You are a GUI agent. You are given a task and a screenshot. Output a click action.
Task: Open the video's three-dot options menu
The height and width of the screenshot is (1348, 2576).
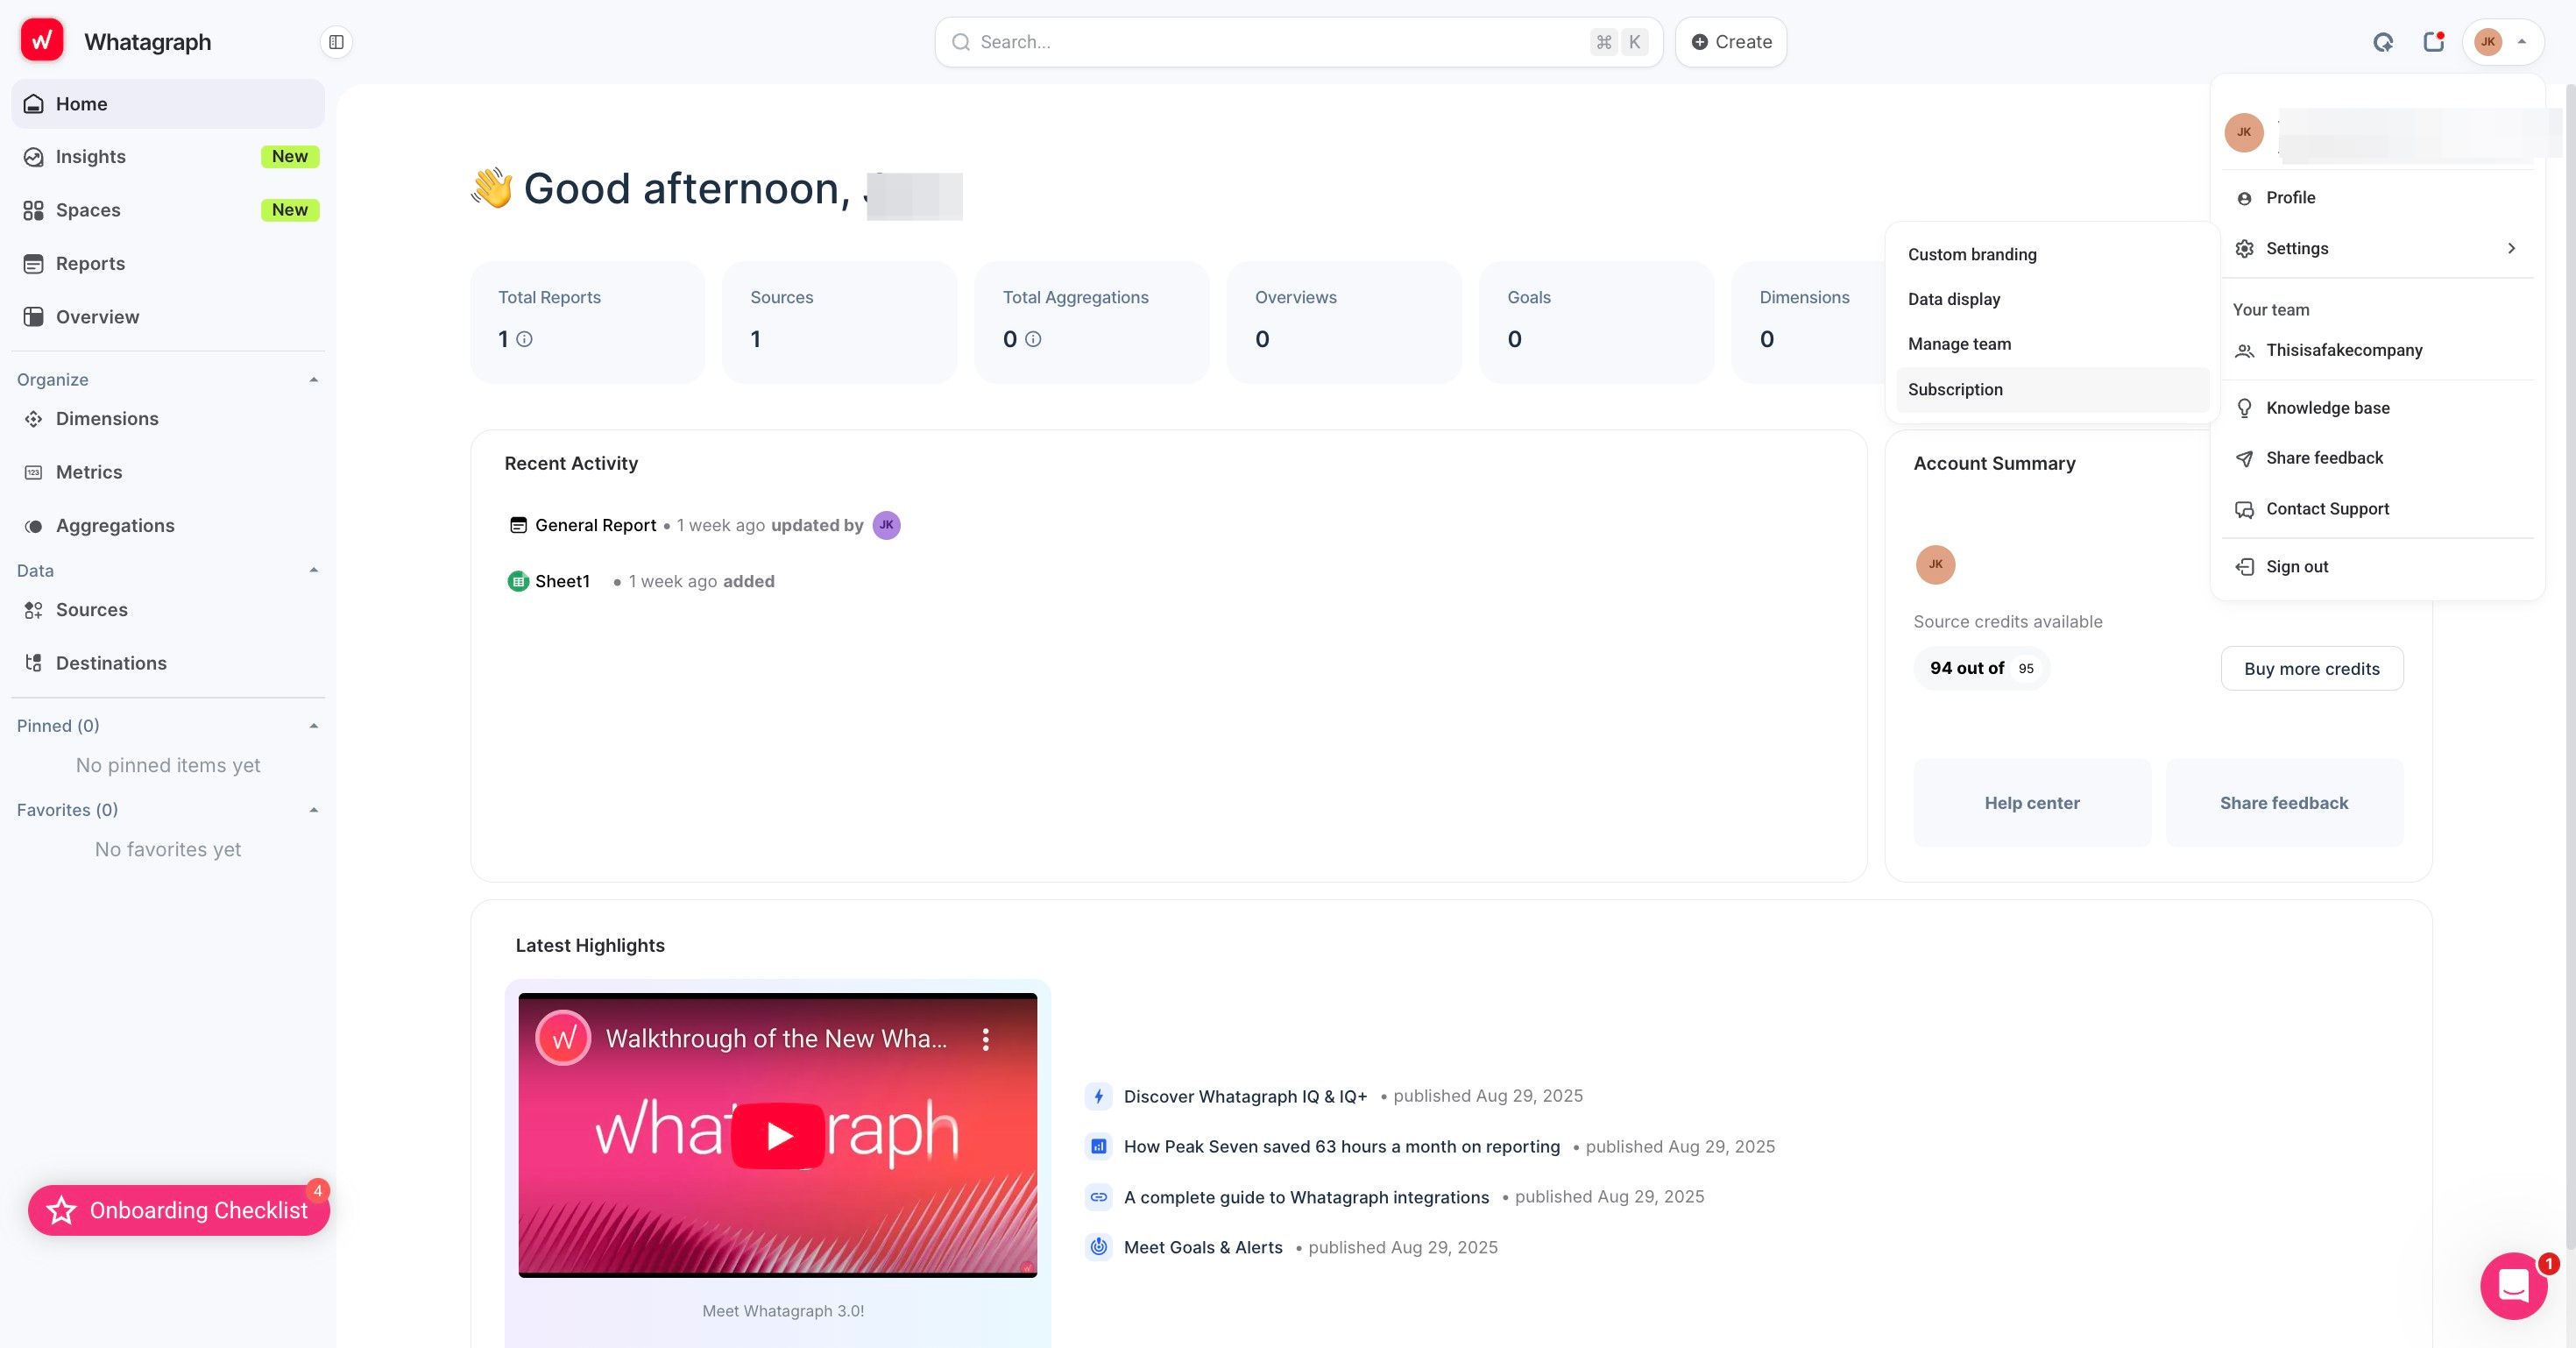pos(986,1039)
